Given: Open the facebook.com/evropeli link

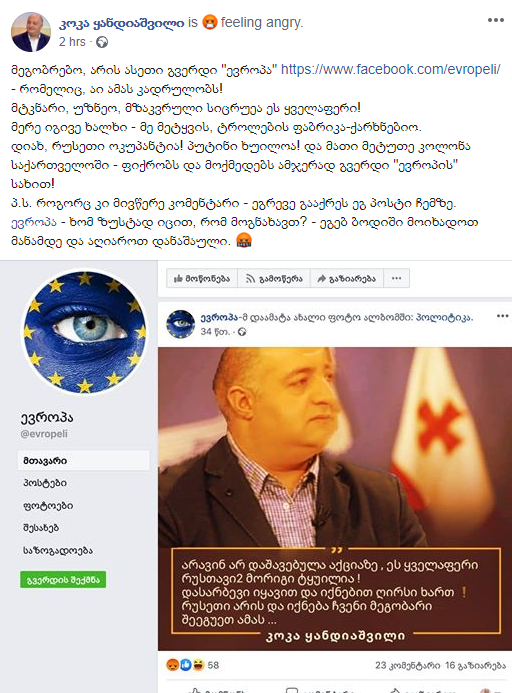Looking at the screenshot, I should tap(390, 69).
